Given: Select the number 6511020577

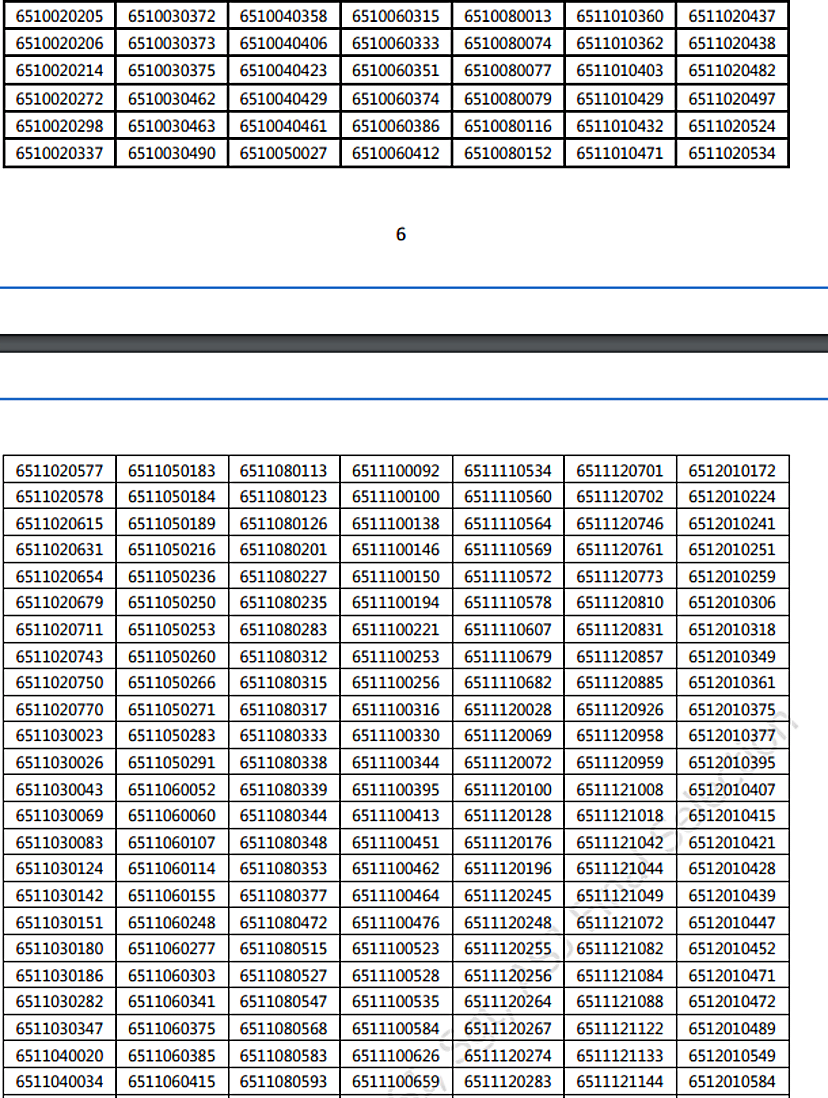Looking at the screenshot, I should tap(60, 470).
